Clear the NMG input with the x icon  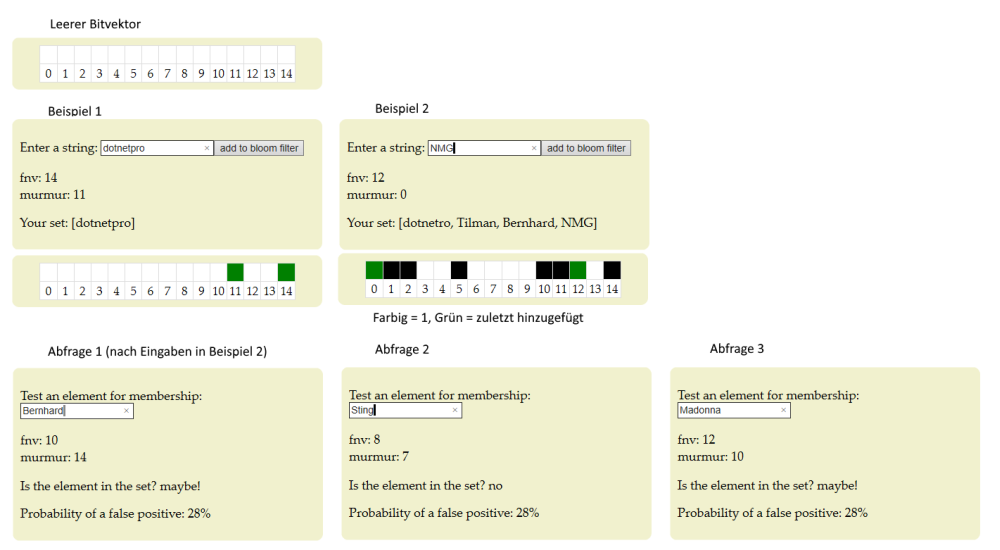point(535,148)
